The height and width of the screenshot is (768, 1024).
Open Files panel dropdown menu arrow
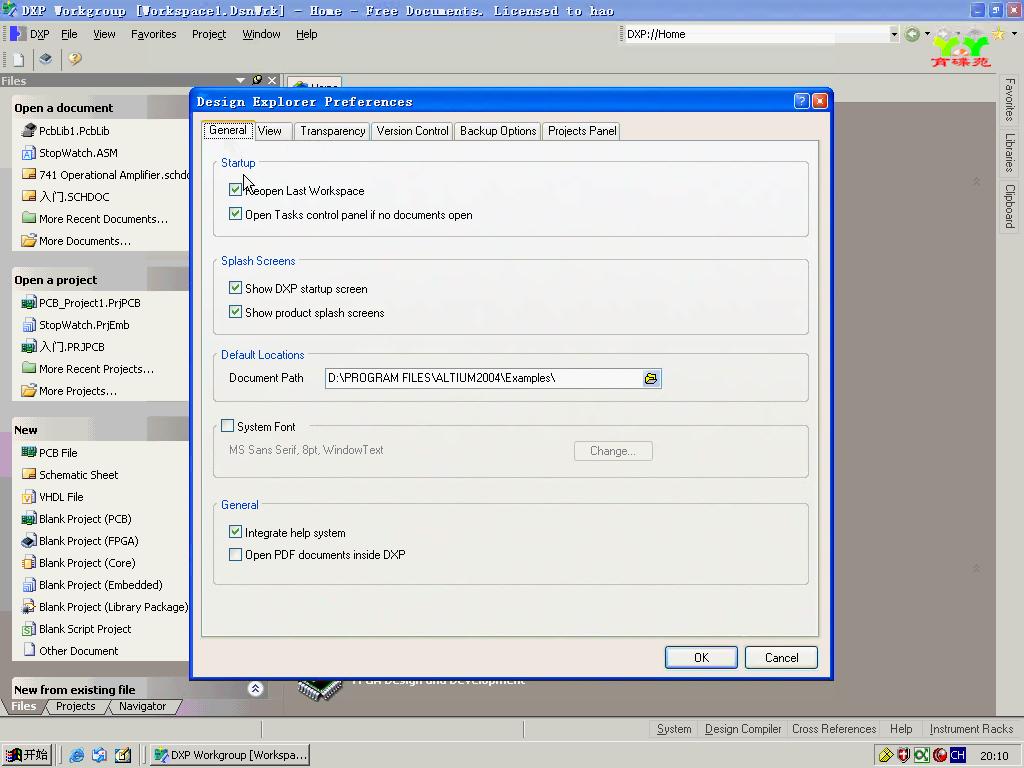[x=240, y=80]
